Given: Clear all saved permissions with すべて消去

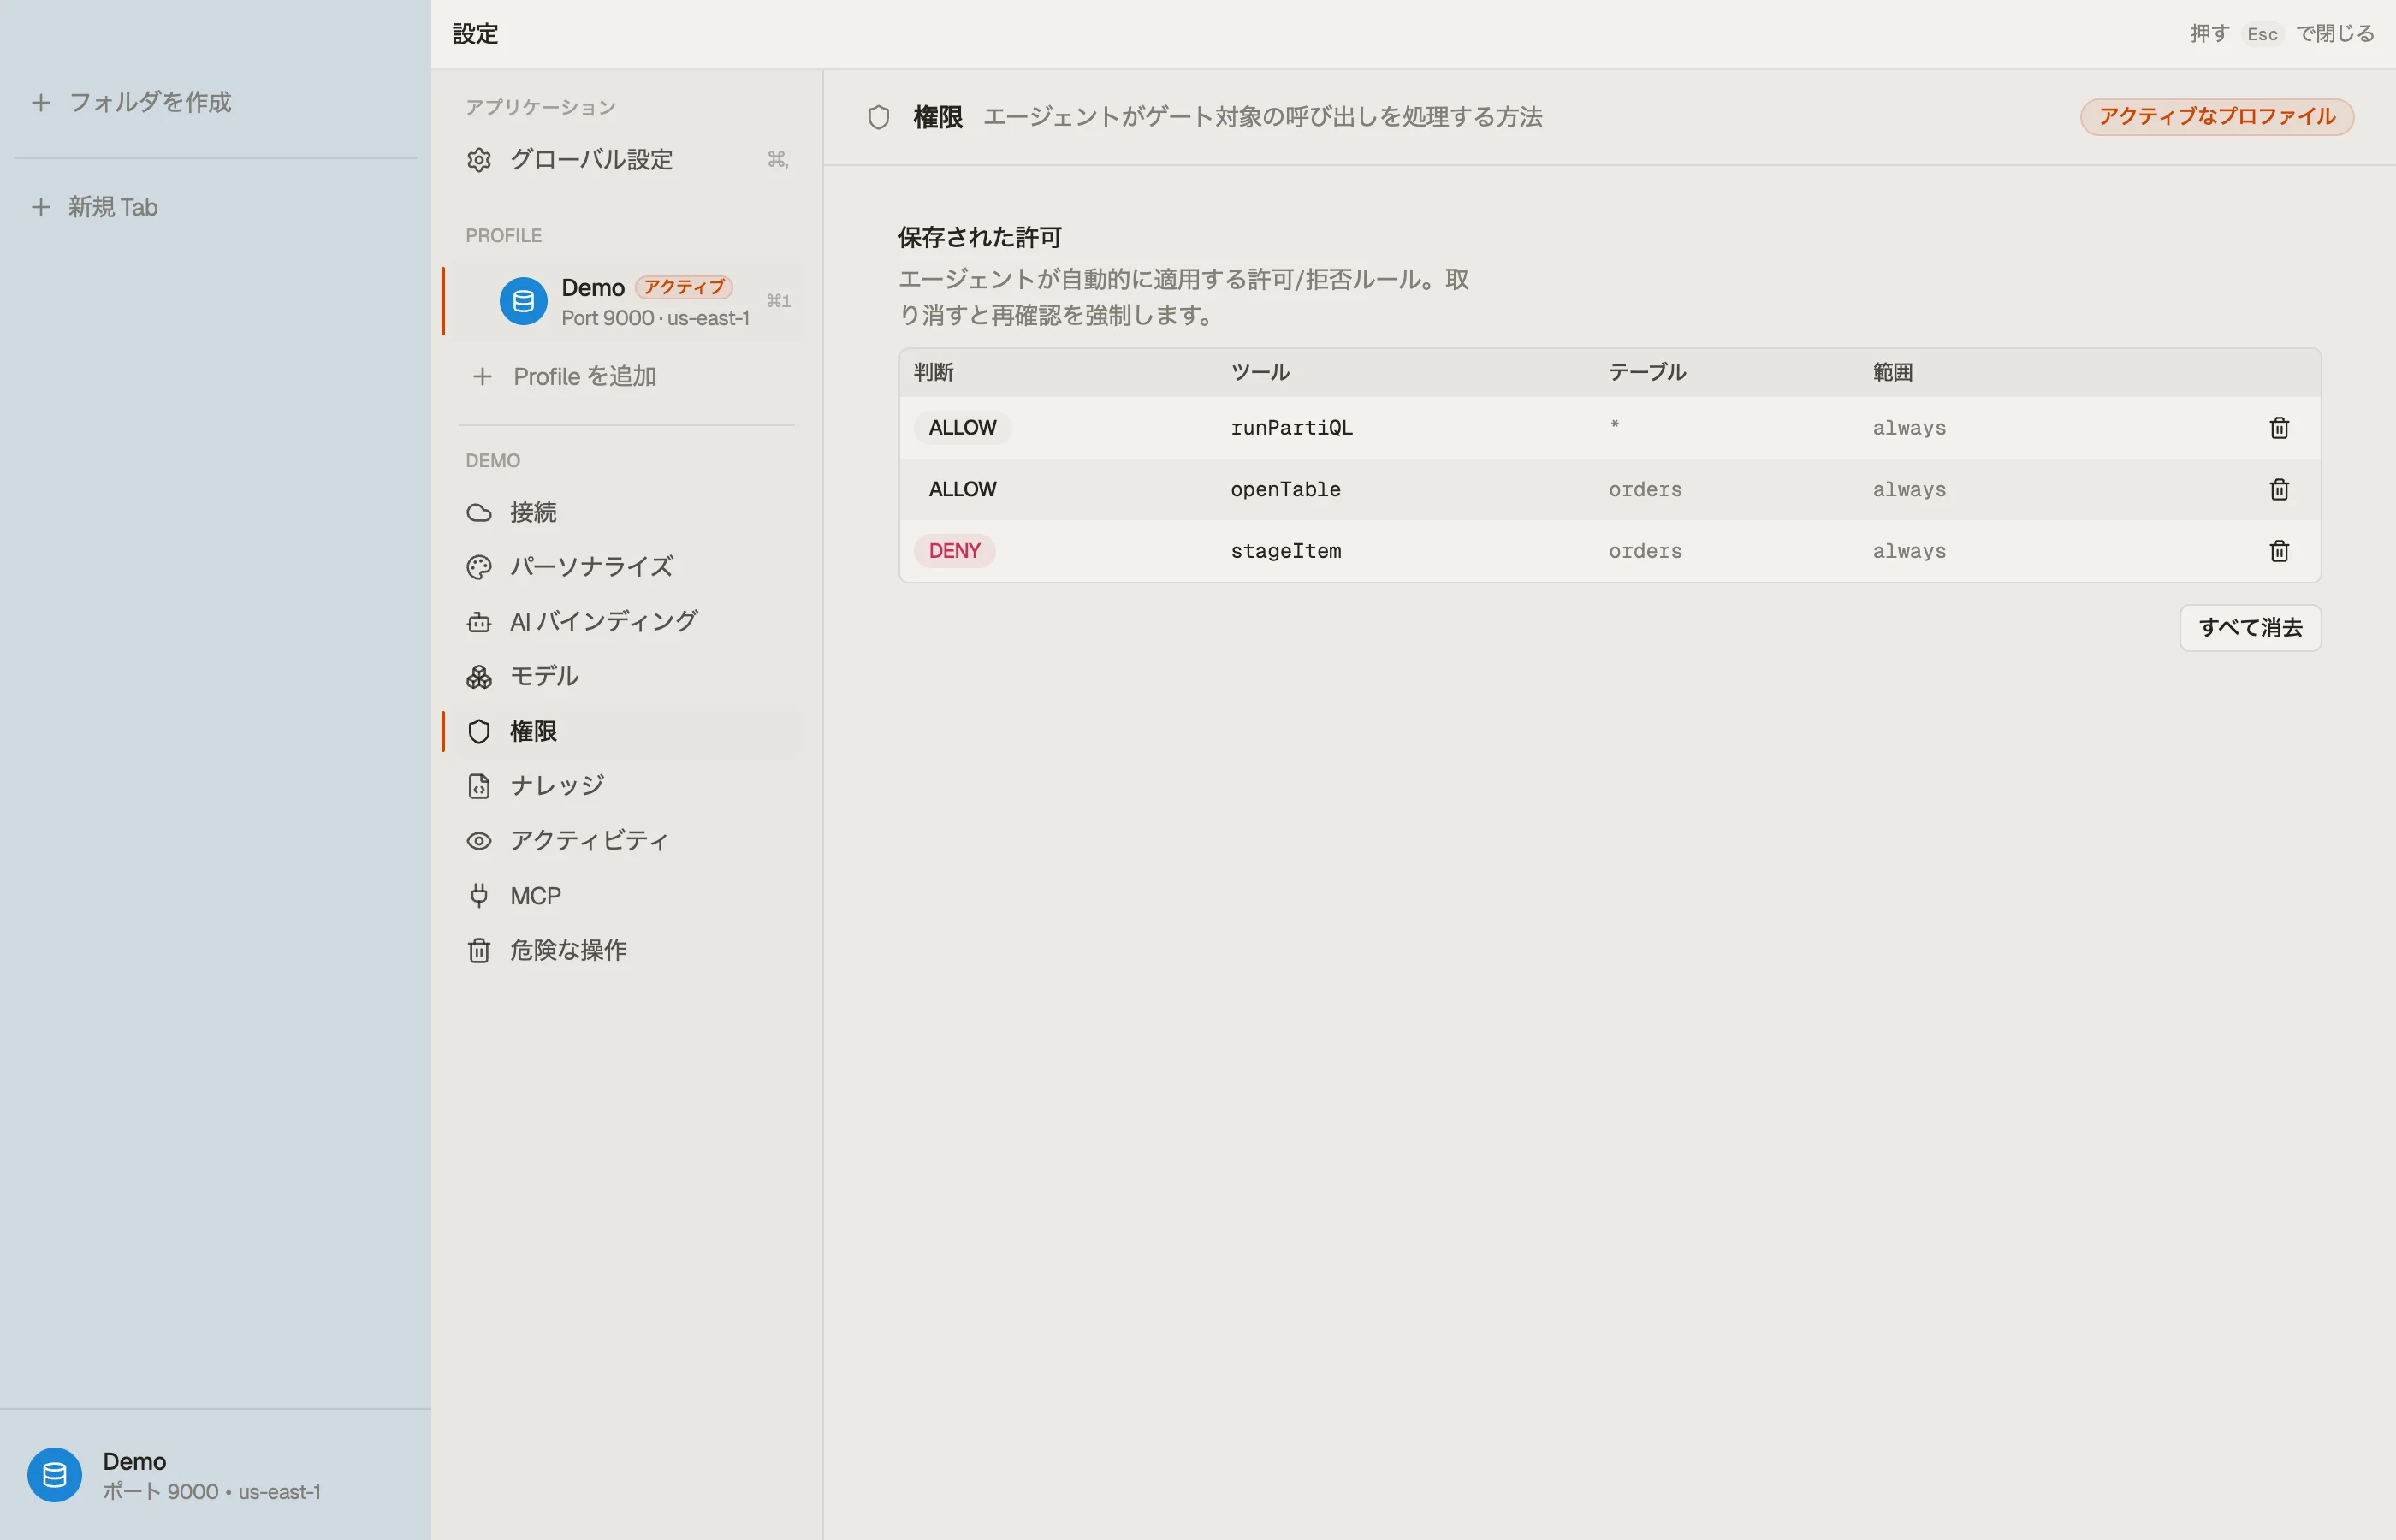Looking at the screenshot, I should pyautogui.click(x=2250, y=628).
